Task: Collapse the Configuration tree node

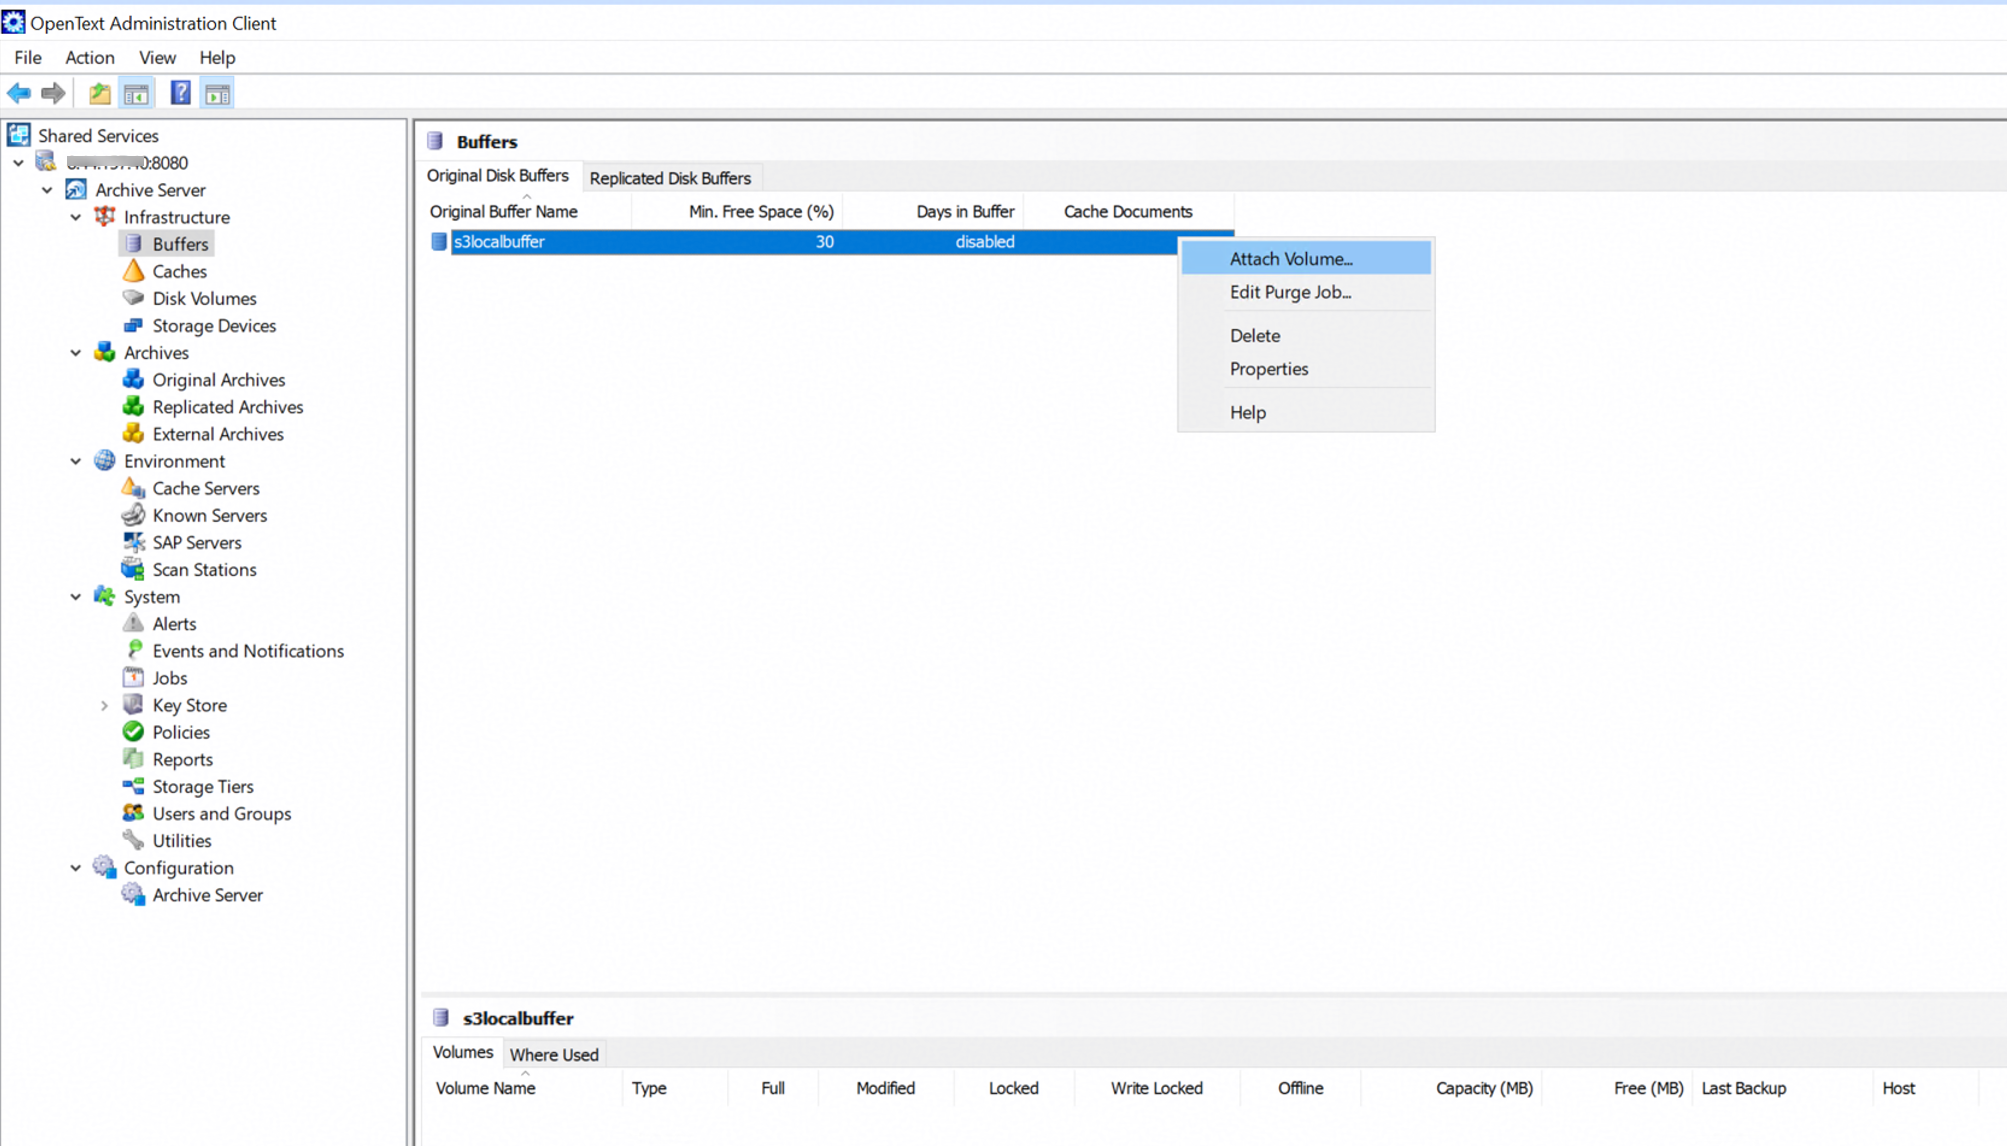Action: 76,868
